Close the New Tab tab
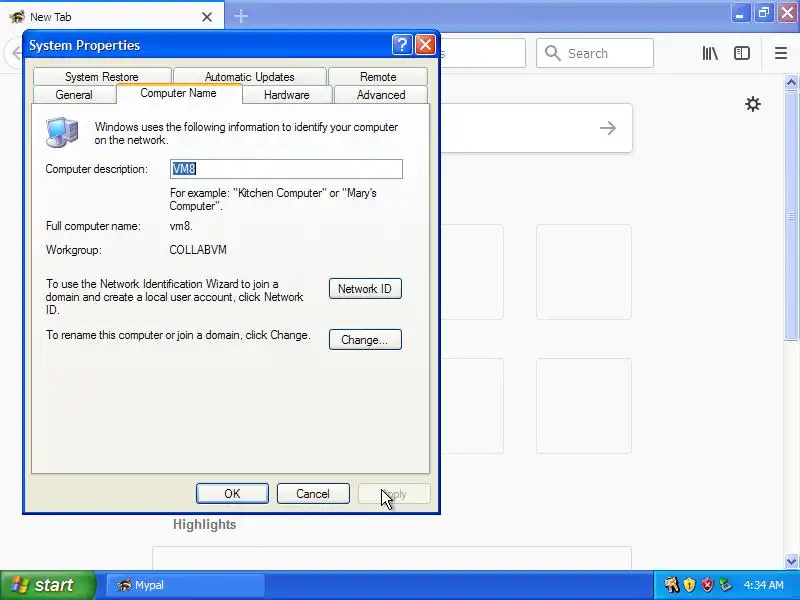The width and height of the screenshot is (800, 600). tap(207, 17)
